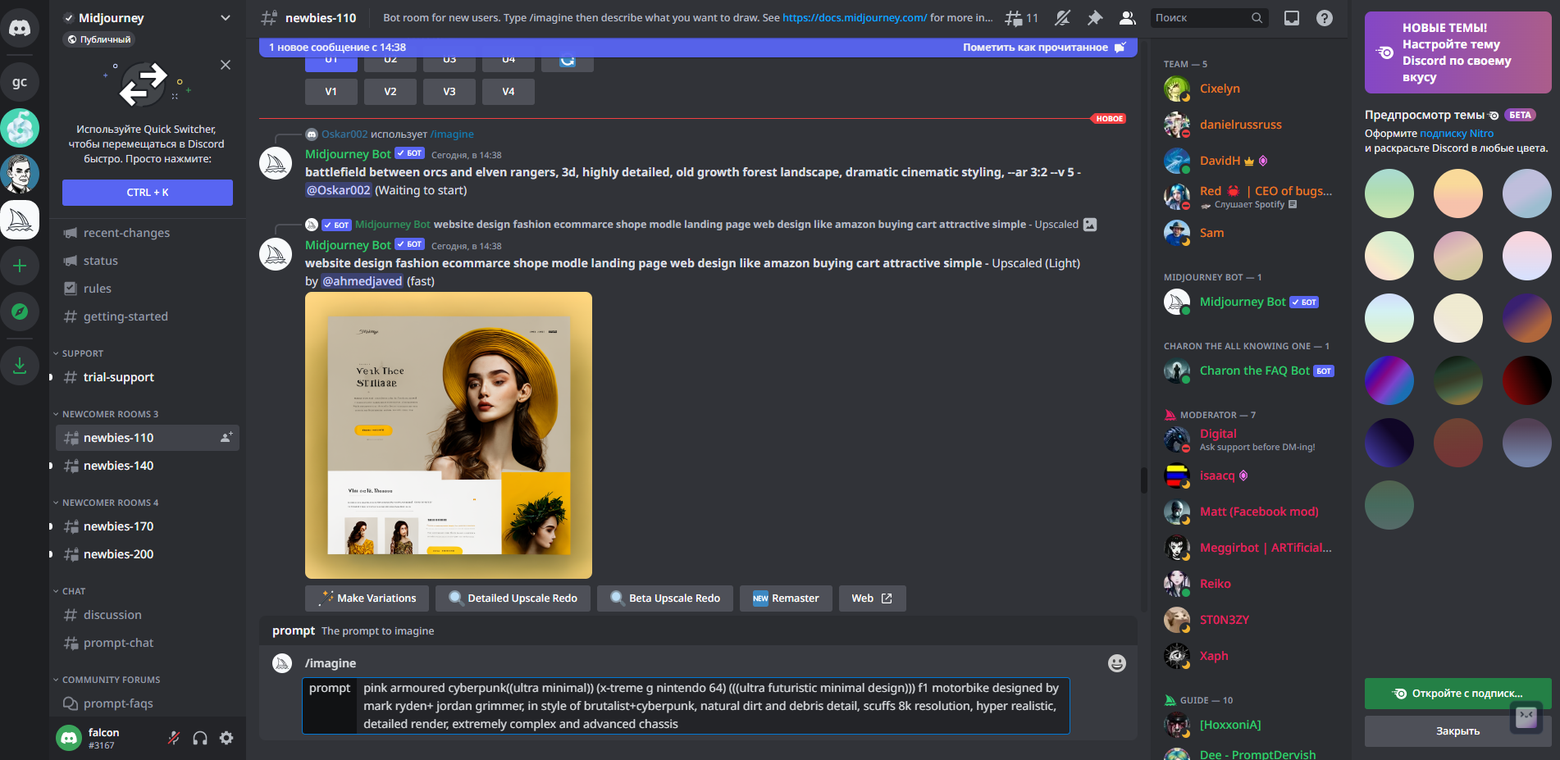
Task: Open download apps icon in server bar
Action: pyautogui.click(x=20, y=366)
